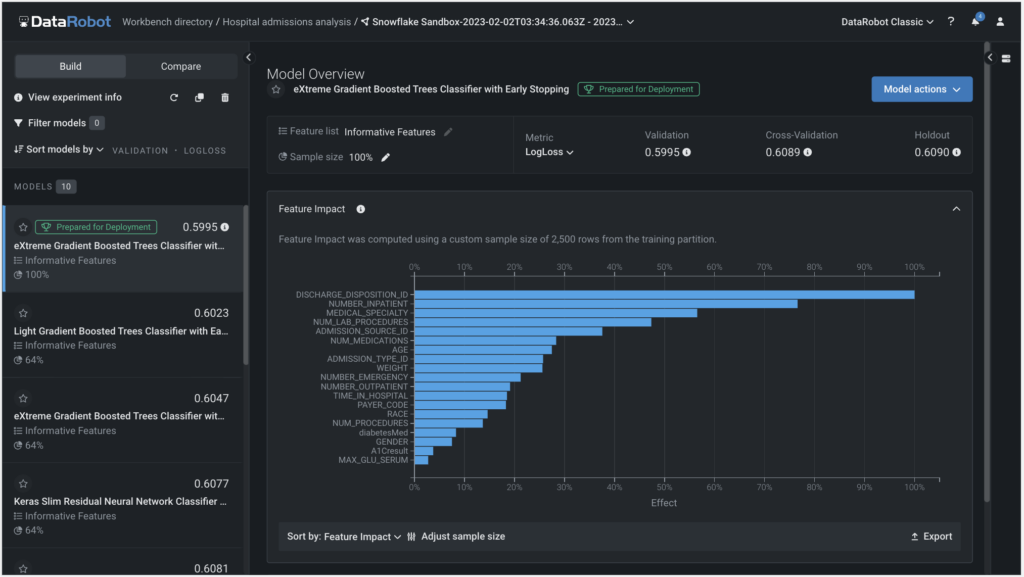Image resolution: width=1024 pixels, height=577 pixels.
Task: Switch to the Build tab
Action: coord(71,67)
